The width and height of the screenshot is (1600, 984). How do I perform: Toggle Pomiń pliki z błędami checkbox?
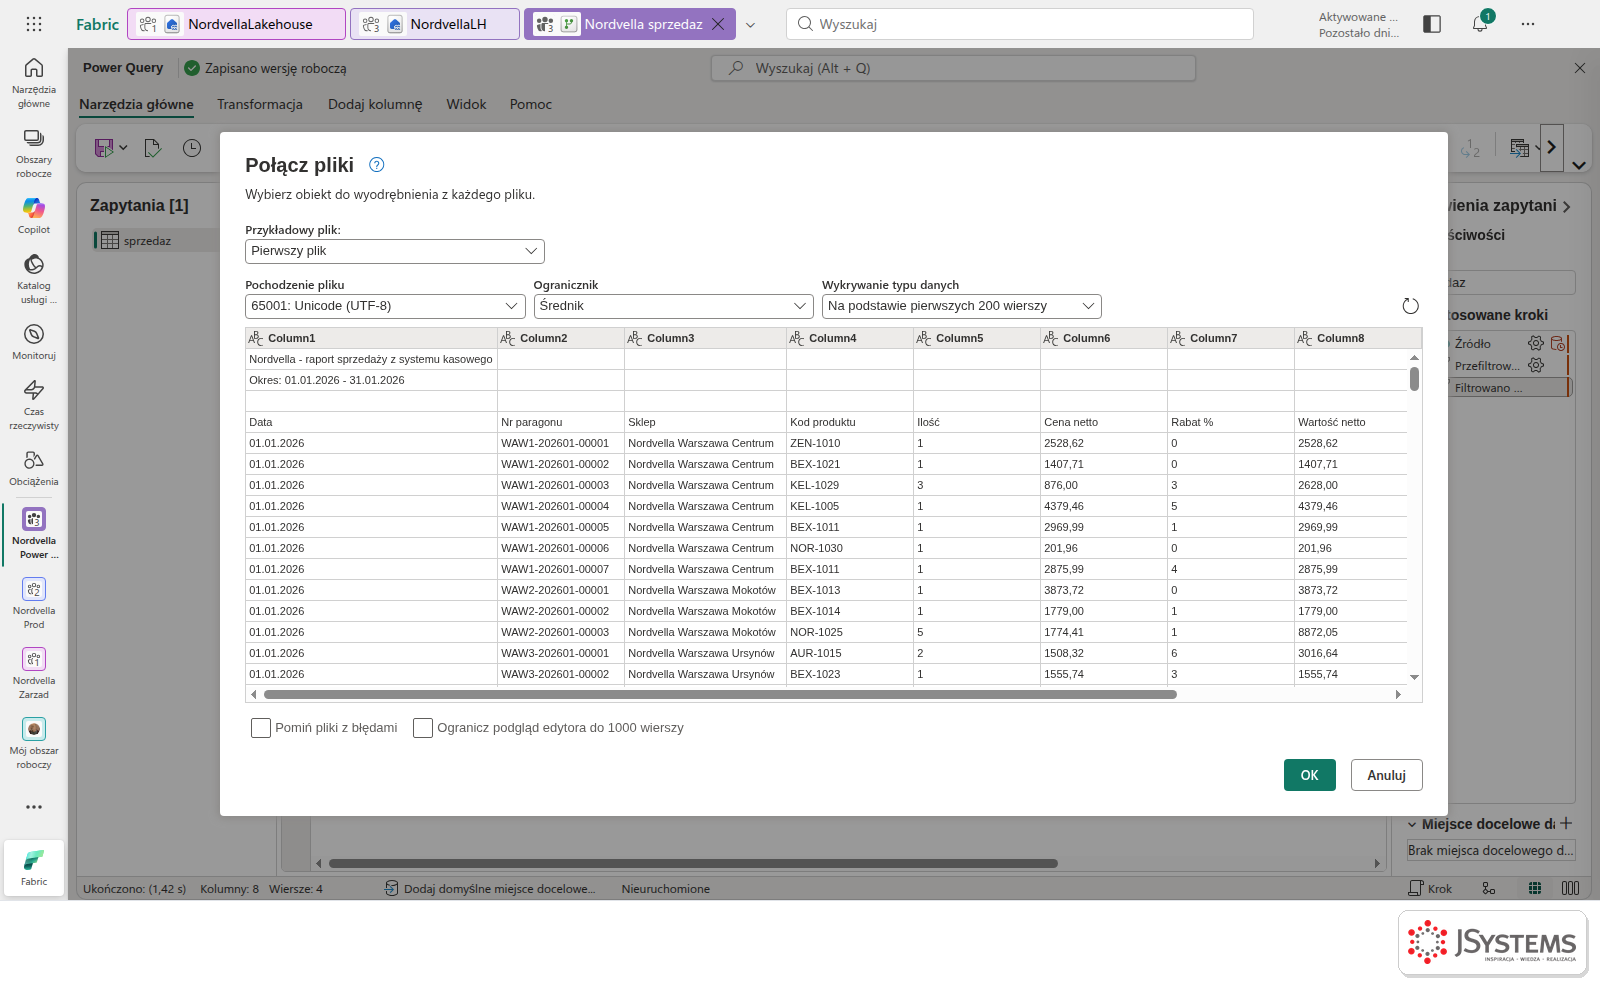tap(261, 728)
